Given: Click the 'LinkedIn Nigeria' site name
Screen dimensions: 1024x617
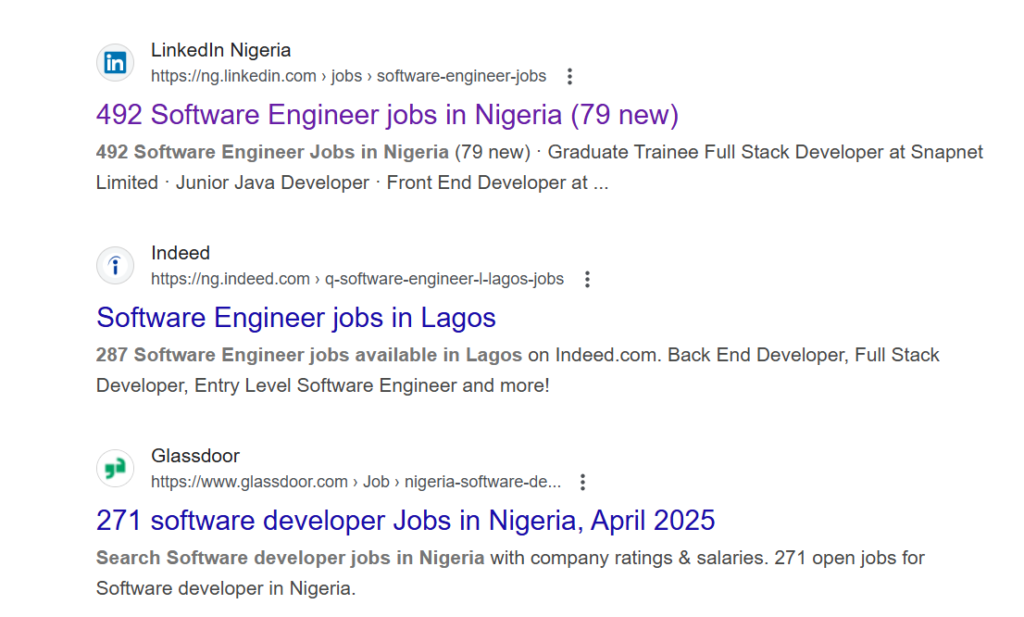Looking at the screenshot, I should pos(221,50).
